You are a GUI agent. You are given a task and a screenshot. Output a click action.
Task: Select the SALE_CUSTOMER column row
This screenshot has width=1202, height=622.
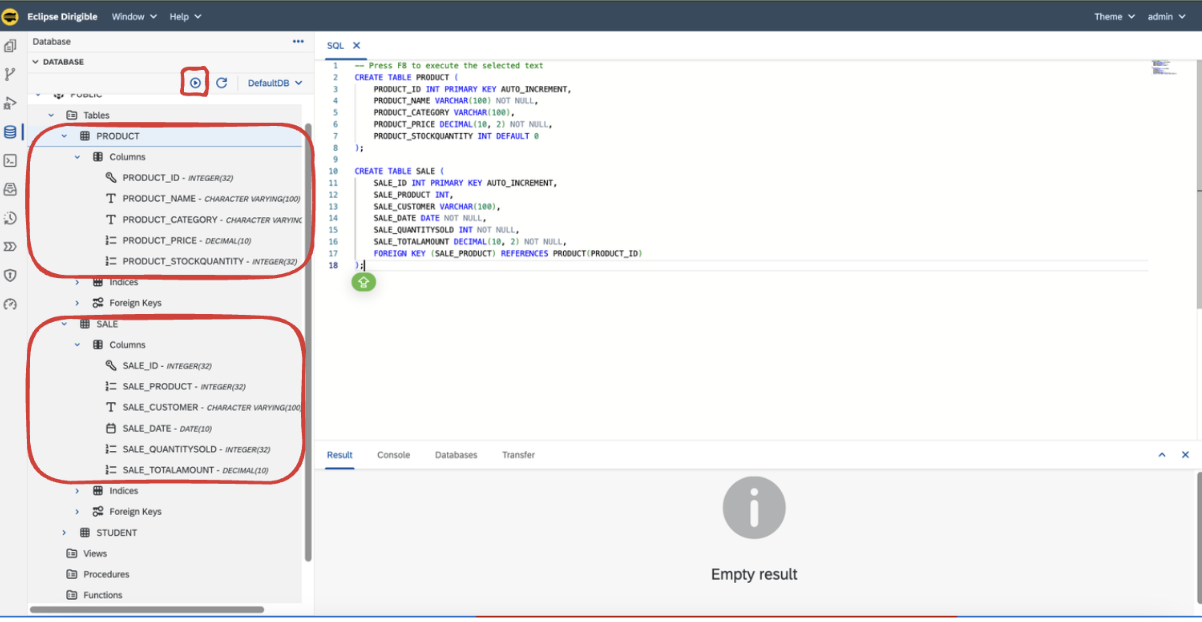(165, 408)
